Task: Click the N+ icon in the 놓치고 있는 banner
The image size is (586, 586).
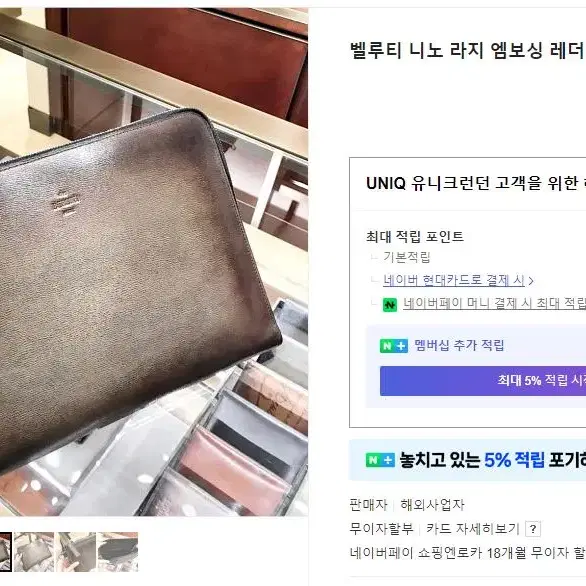Action: (380, 460)
